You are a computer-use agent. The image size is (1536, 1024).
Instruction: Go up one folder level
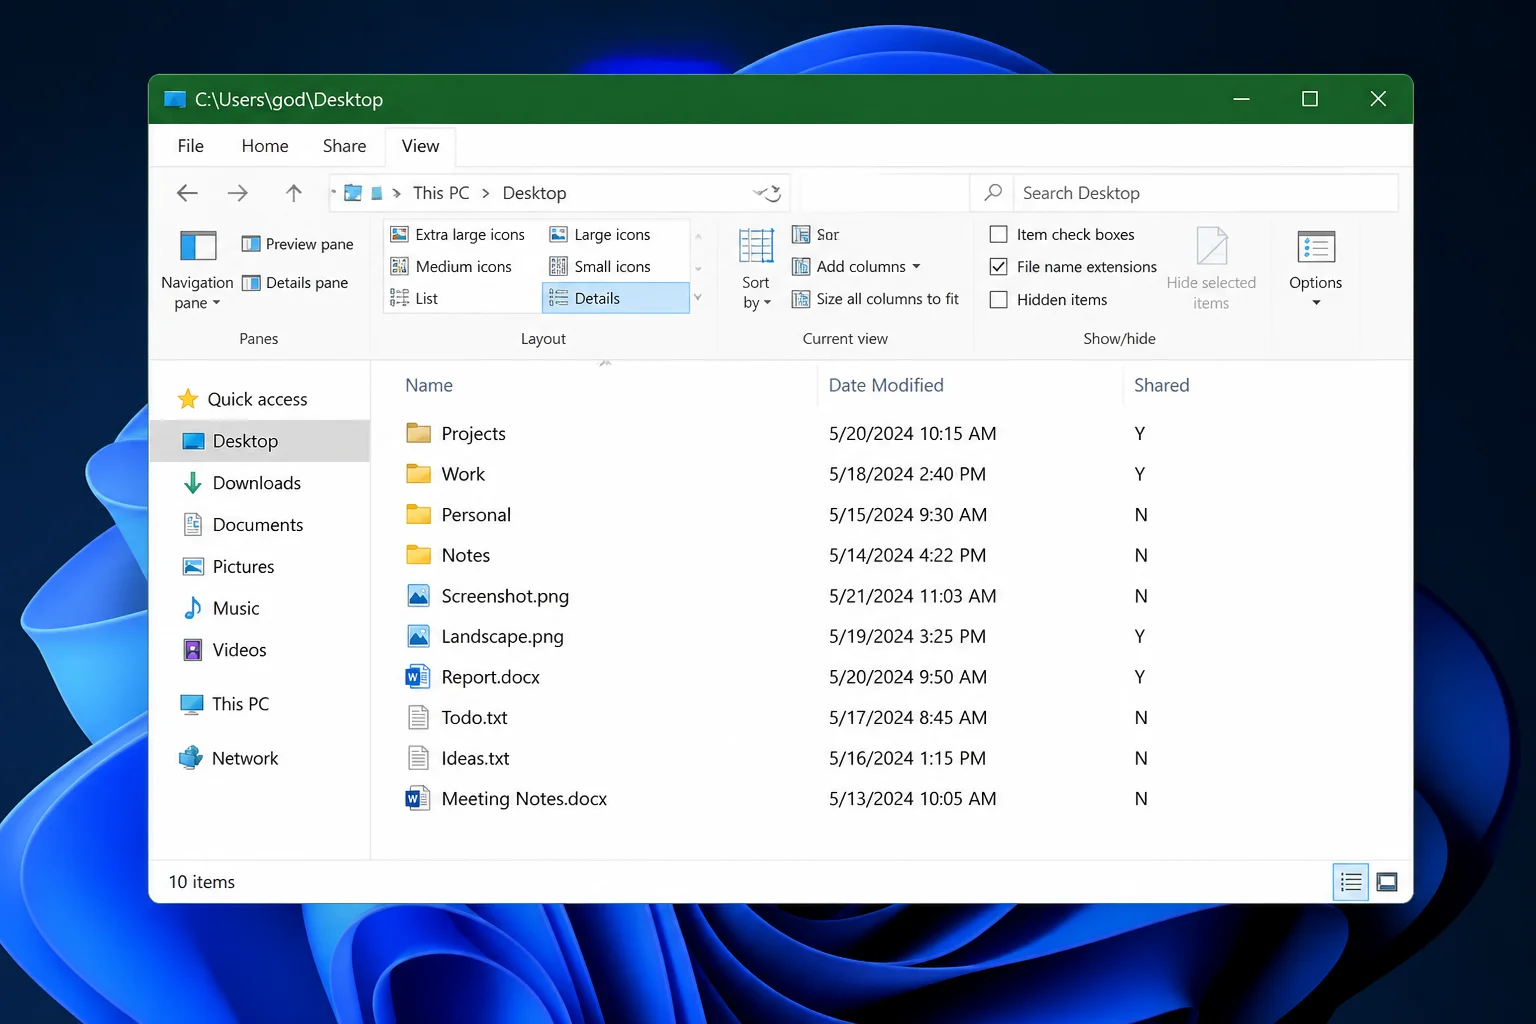click(x=293, y=193)
